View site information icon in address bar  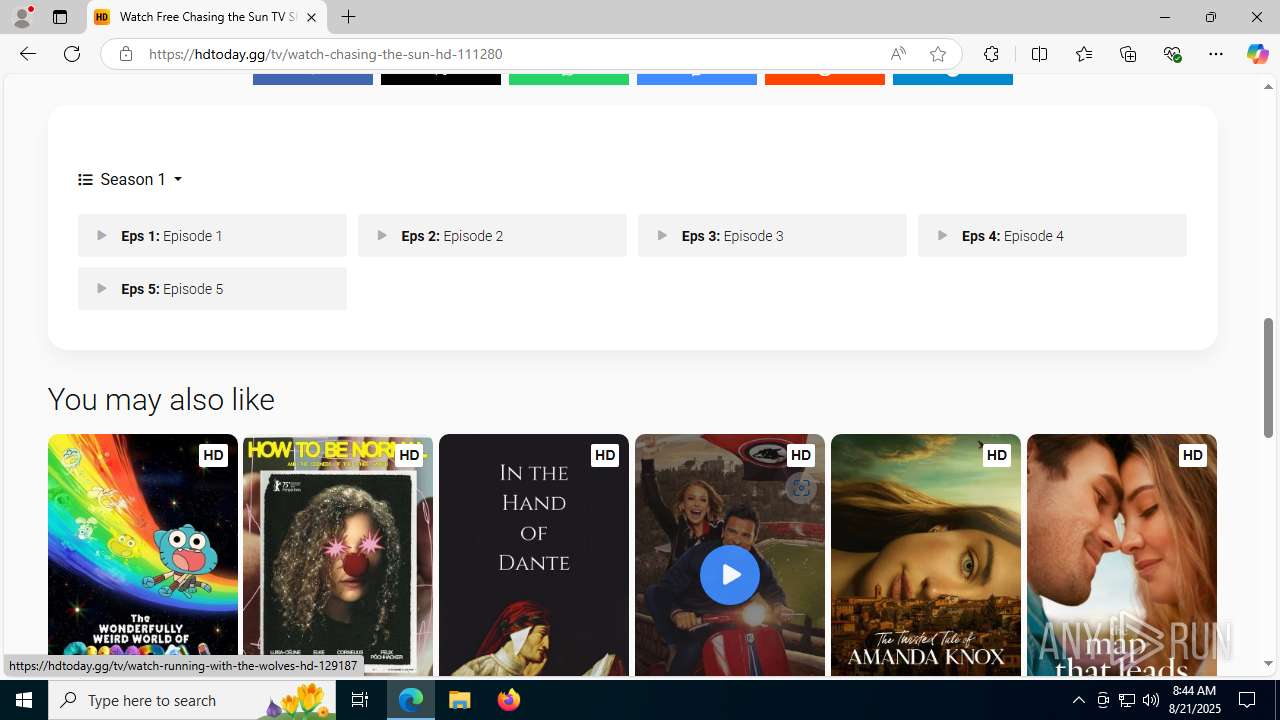coord(126,54)
